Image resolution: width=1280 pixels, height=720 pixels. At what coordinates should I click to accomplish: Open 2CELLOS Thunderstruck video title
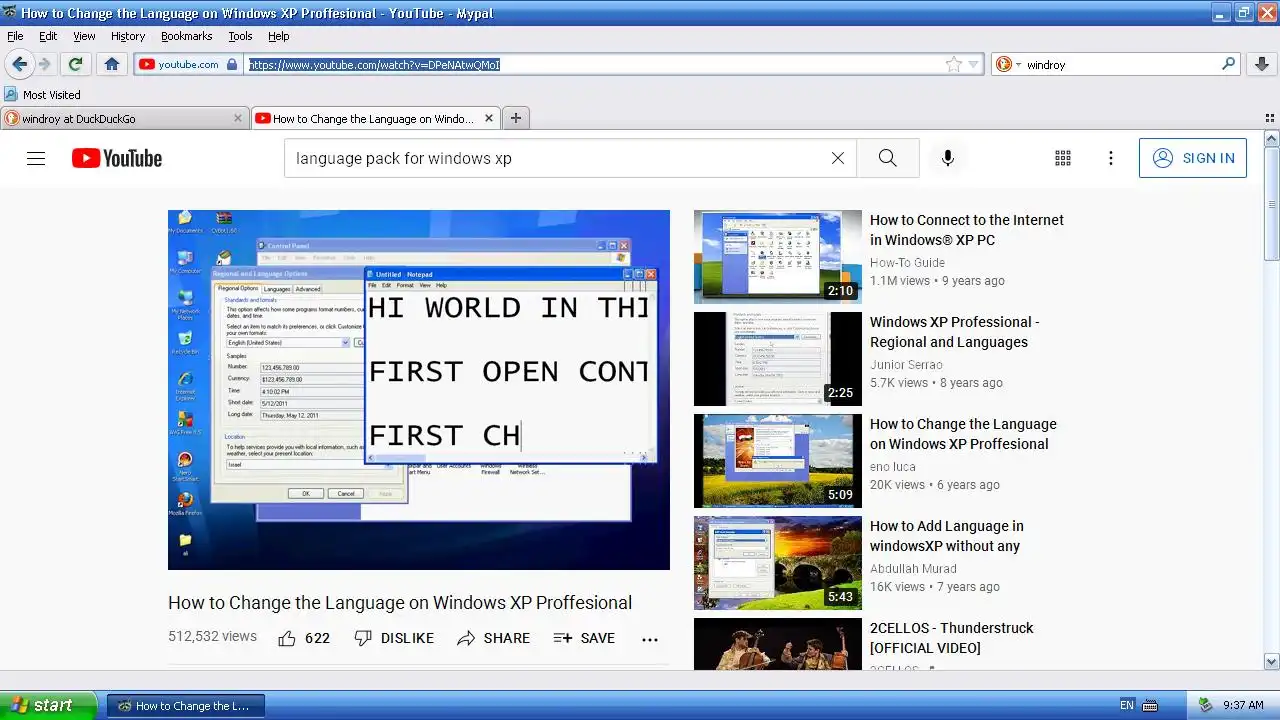[x=951, y=638]
